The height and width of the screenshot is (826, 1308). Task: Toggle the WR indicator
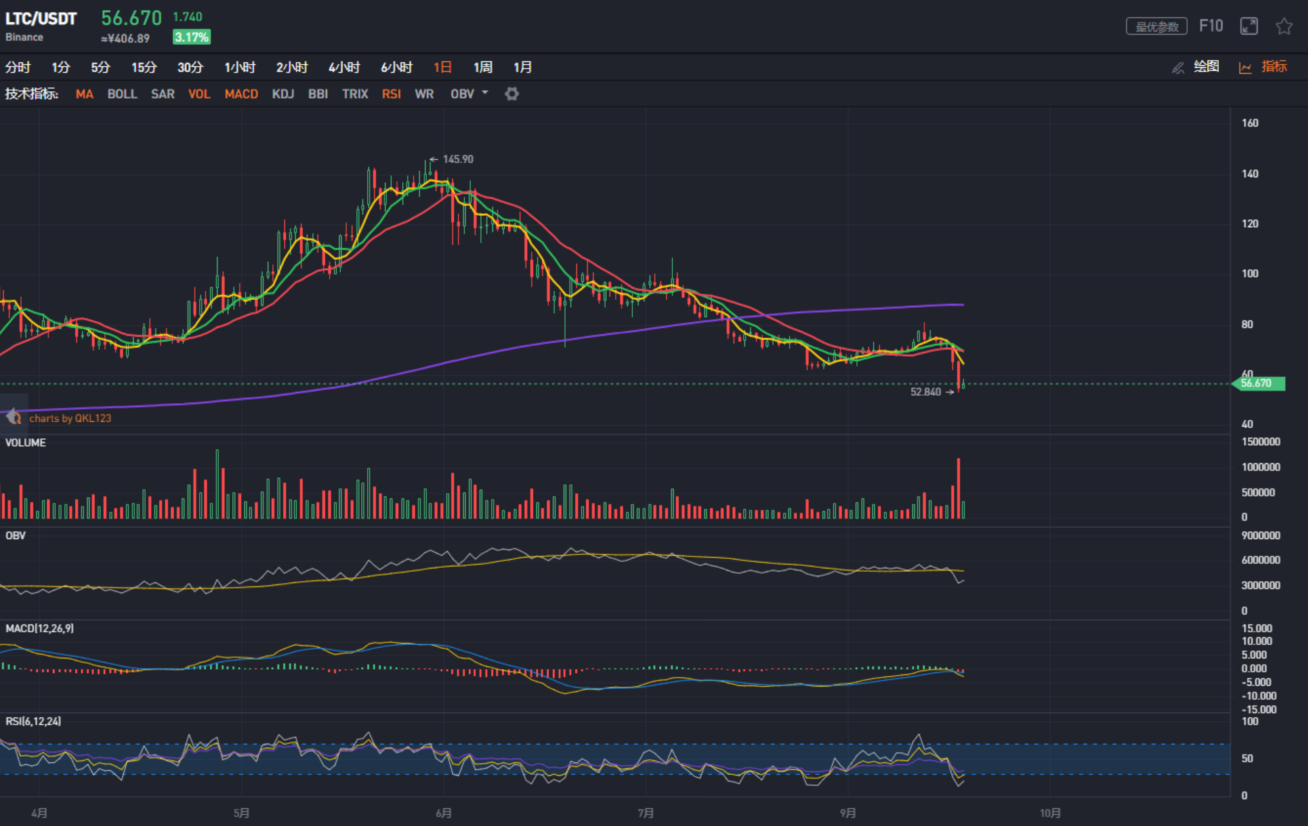[424, 94]
